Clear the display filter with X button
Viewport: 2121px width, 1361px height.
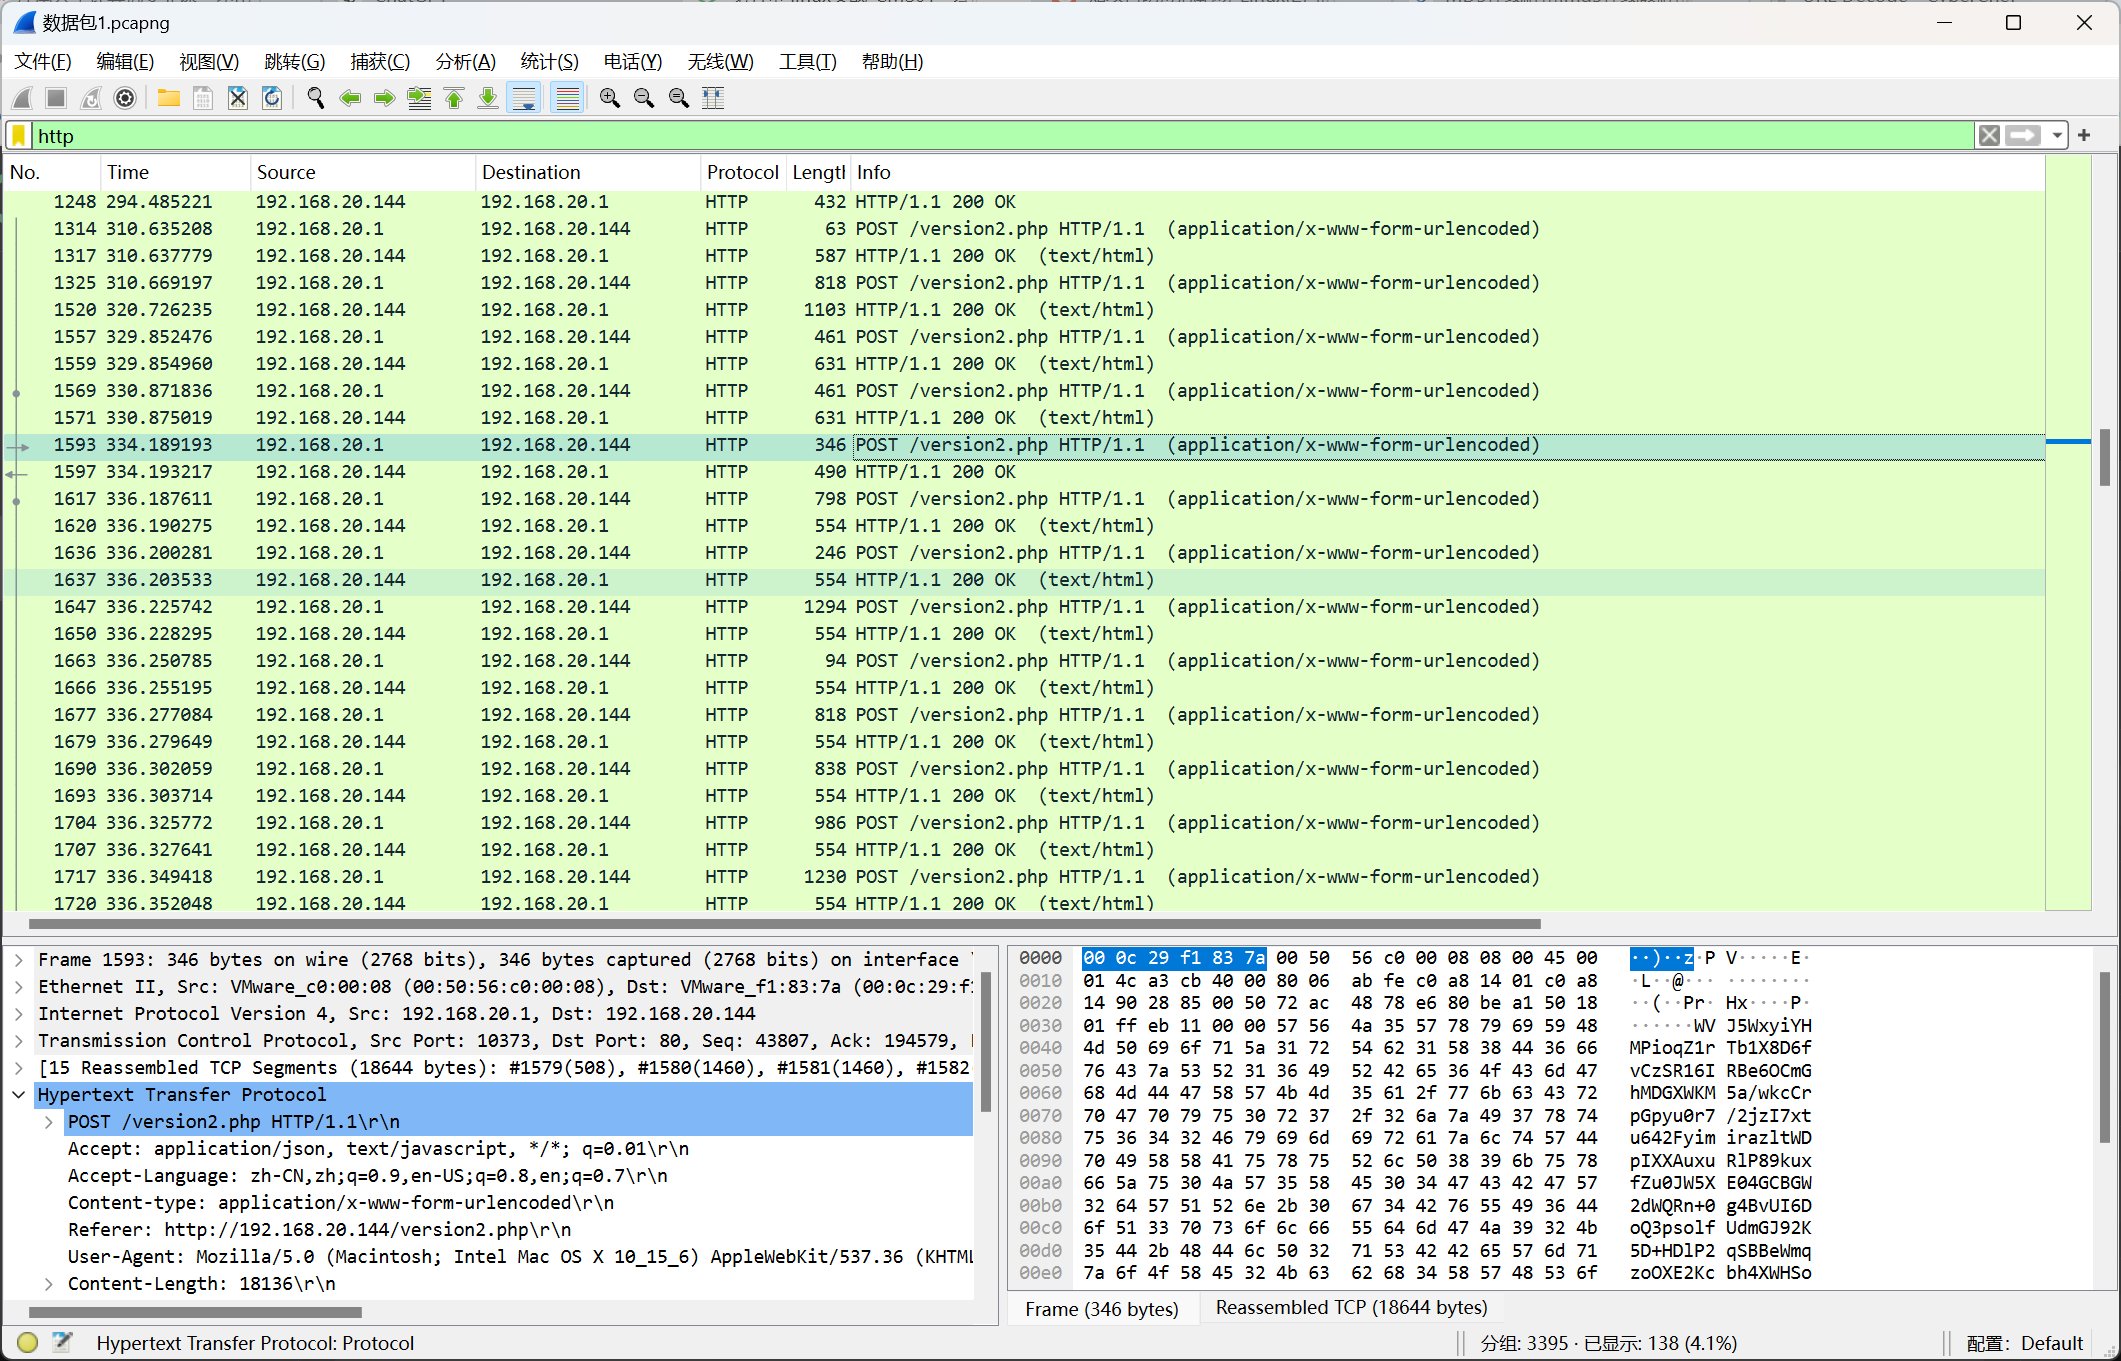[x=1989, y=136]
